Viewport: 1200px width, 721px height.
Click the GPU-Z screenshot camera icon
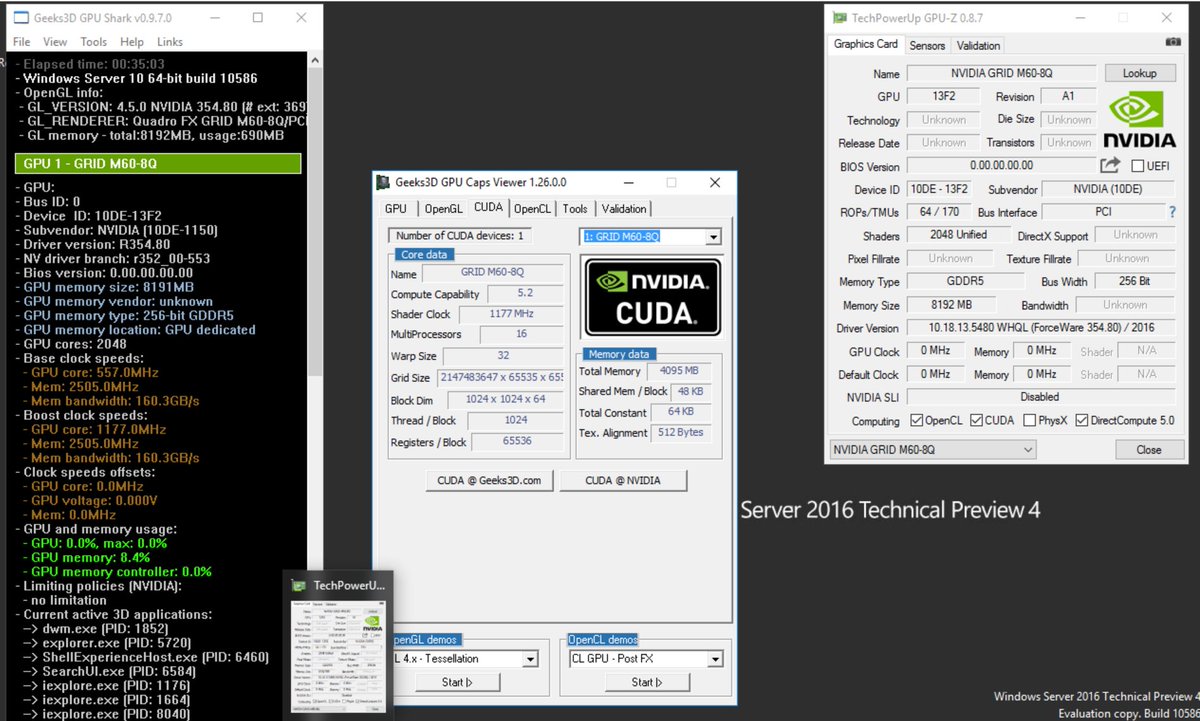1172,43
